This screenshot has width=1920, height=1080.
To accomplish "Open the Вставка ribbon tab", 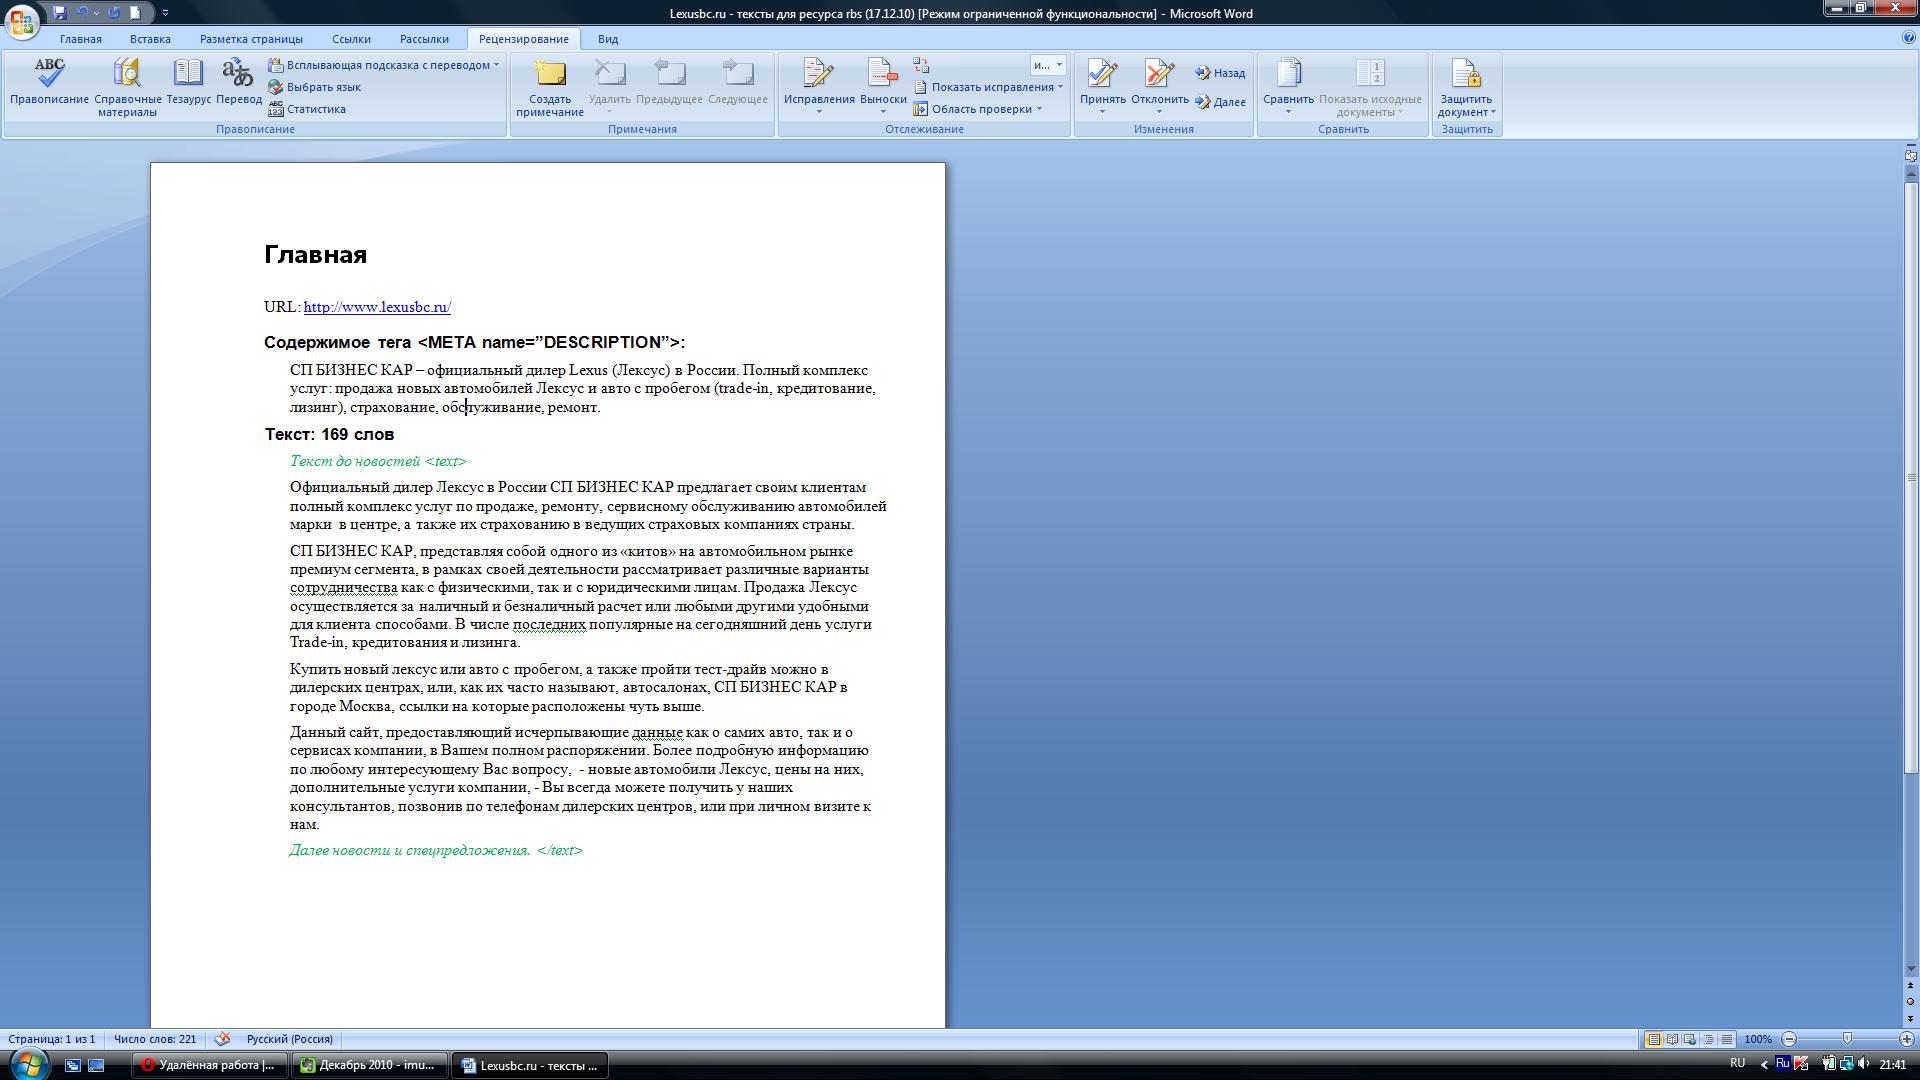I will [x=150, y=39].
